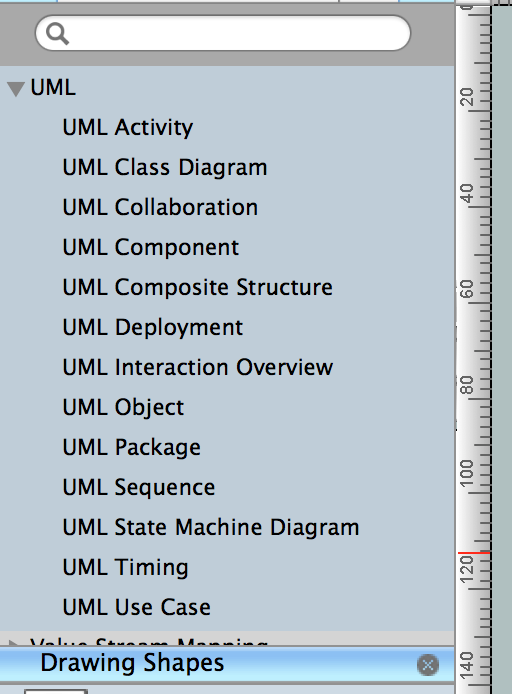Choose the UML Sequence library
Image resolution: width=512 pixels, height=694 pixels.
coord(139,488)
